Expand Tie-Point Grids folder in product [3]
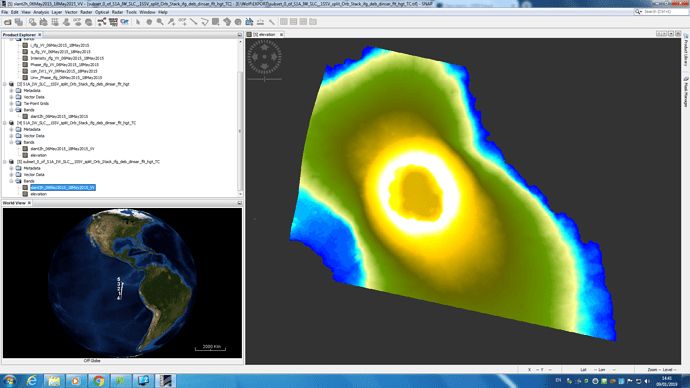Viewport: 690px width, 388px height. 11,103
